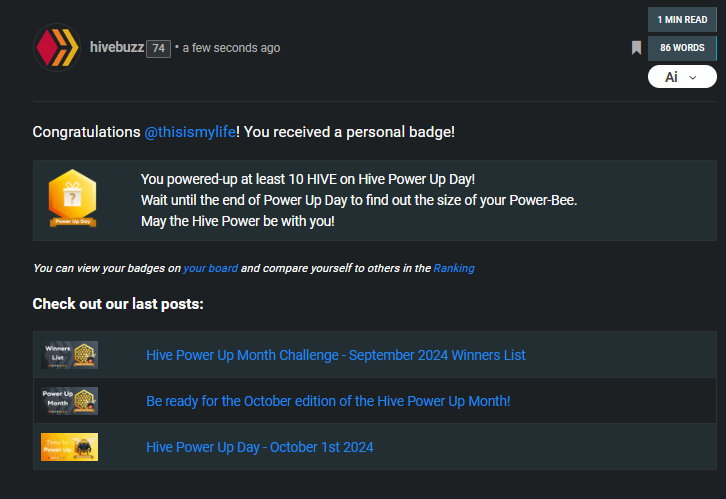The width and height of the screenshot is (726, 499).
Task: Expand the Ai dropdown menu
Action: [682, 77]
